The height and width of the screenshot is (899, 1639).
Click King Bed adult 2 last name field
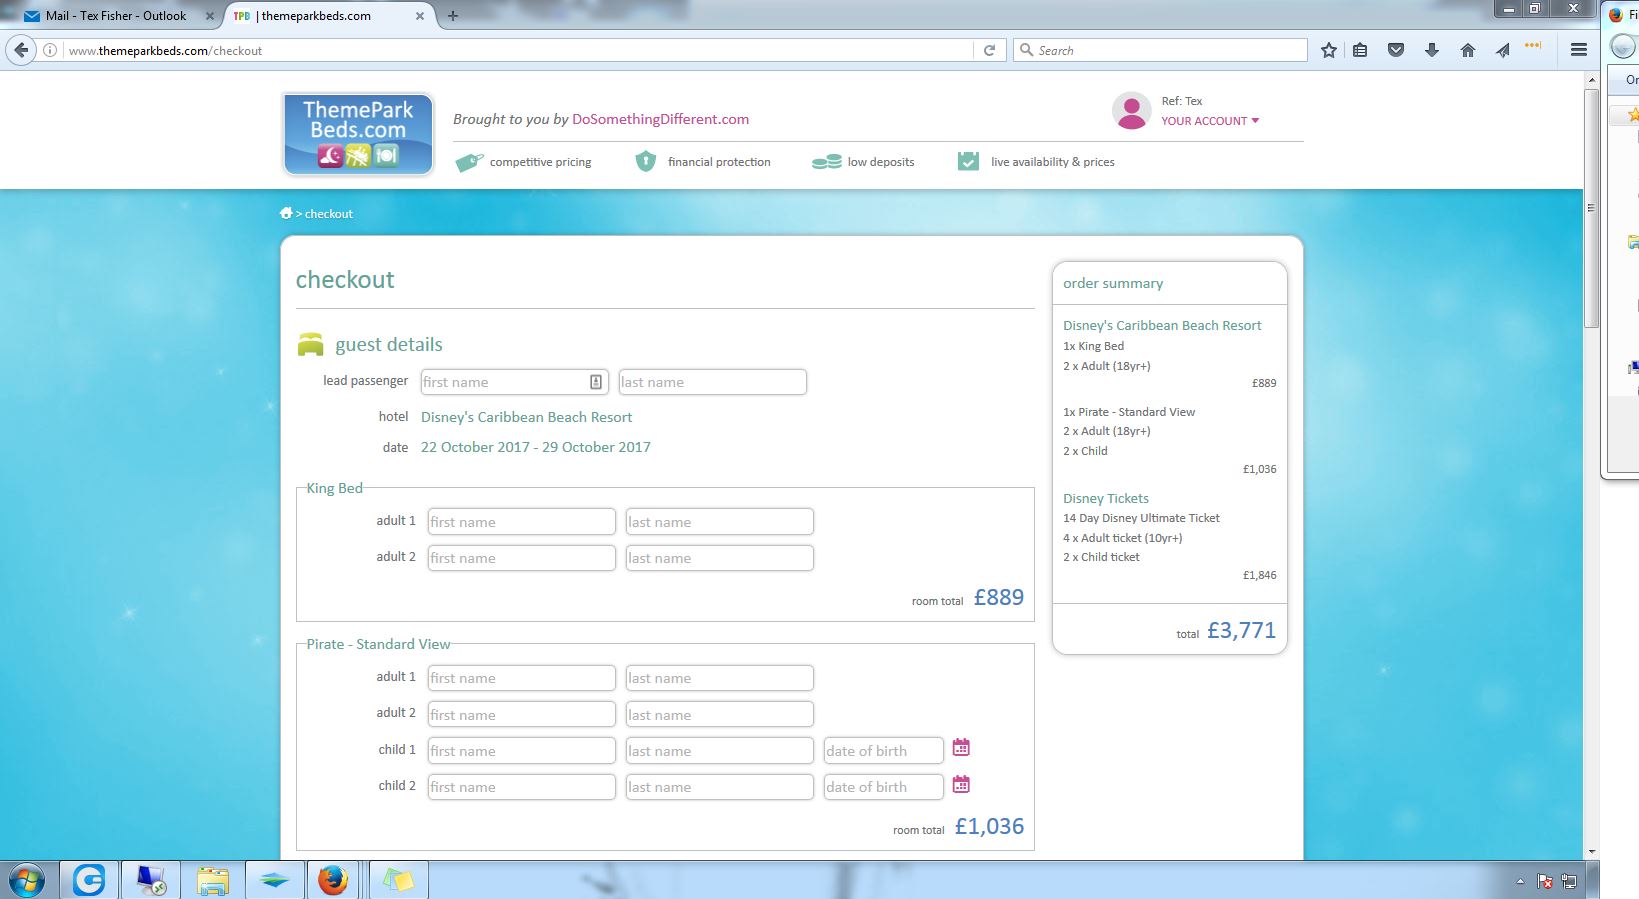click(x=719, y=558)
